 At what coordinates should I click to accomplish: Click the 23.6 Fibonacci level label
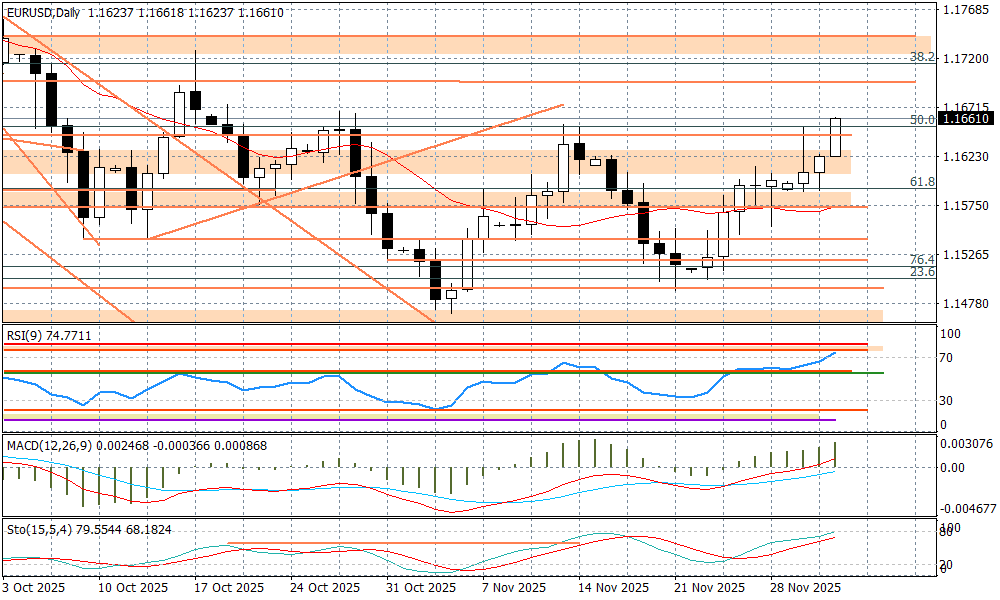922,272
